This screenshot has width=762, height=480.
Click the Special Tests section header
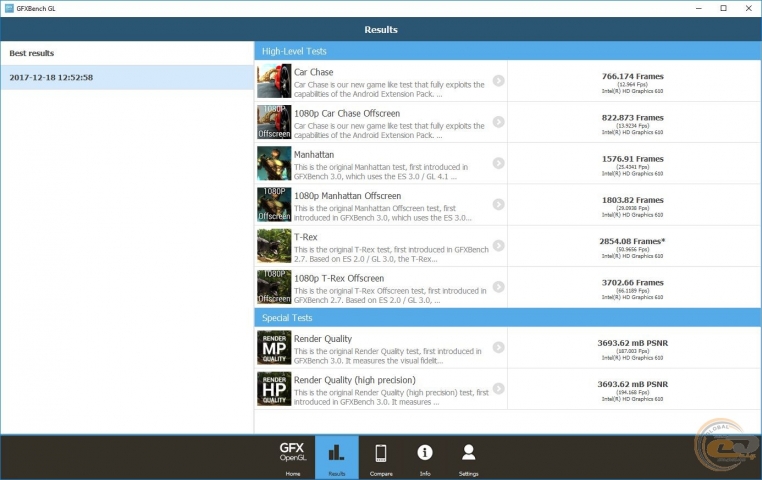(x=507, y=318)
